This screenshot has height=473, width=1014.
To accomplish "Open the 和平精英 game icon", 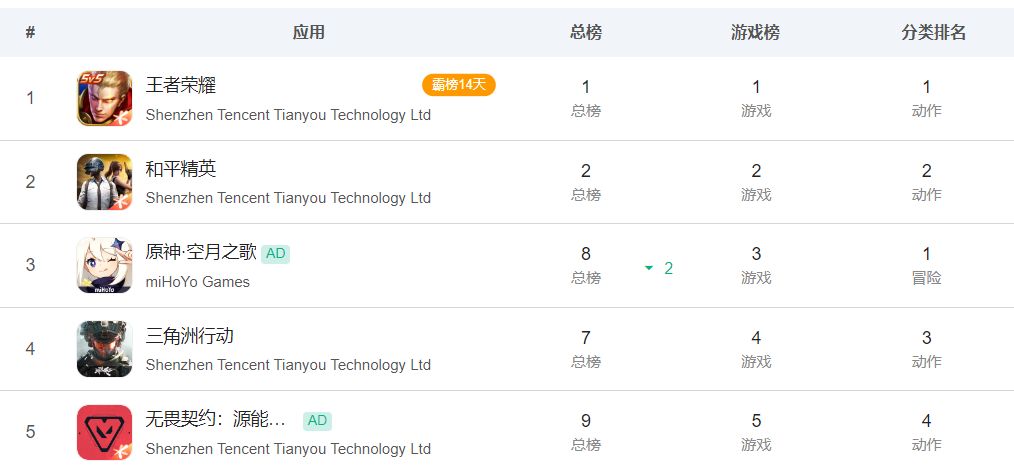I will tap(104, 182).
